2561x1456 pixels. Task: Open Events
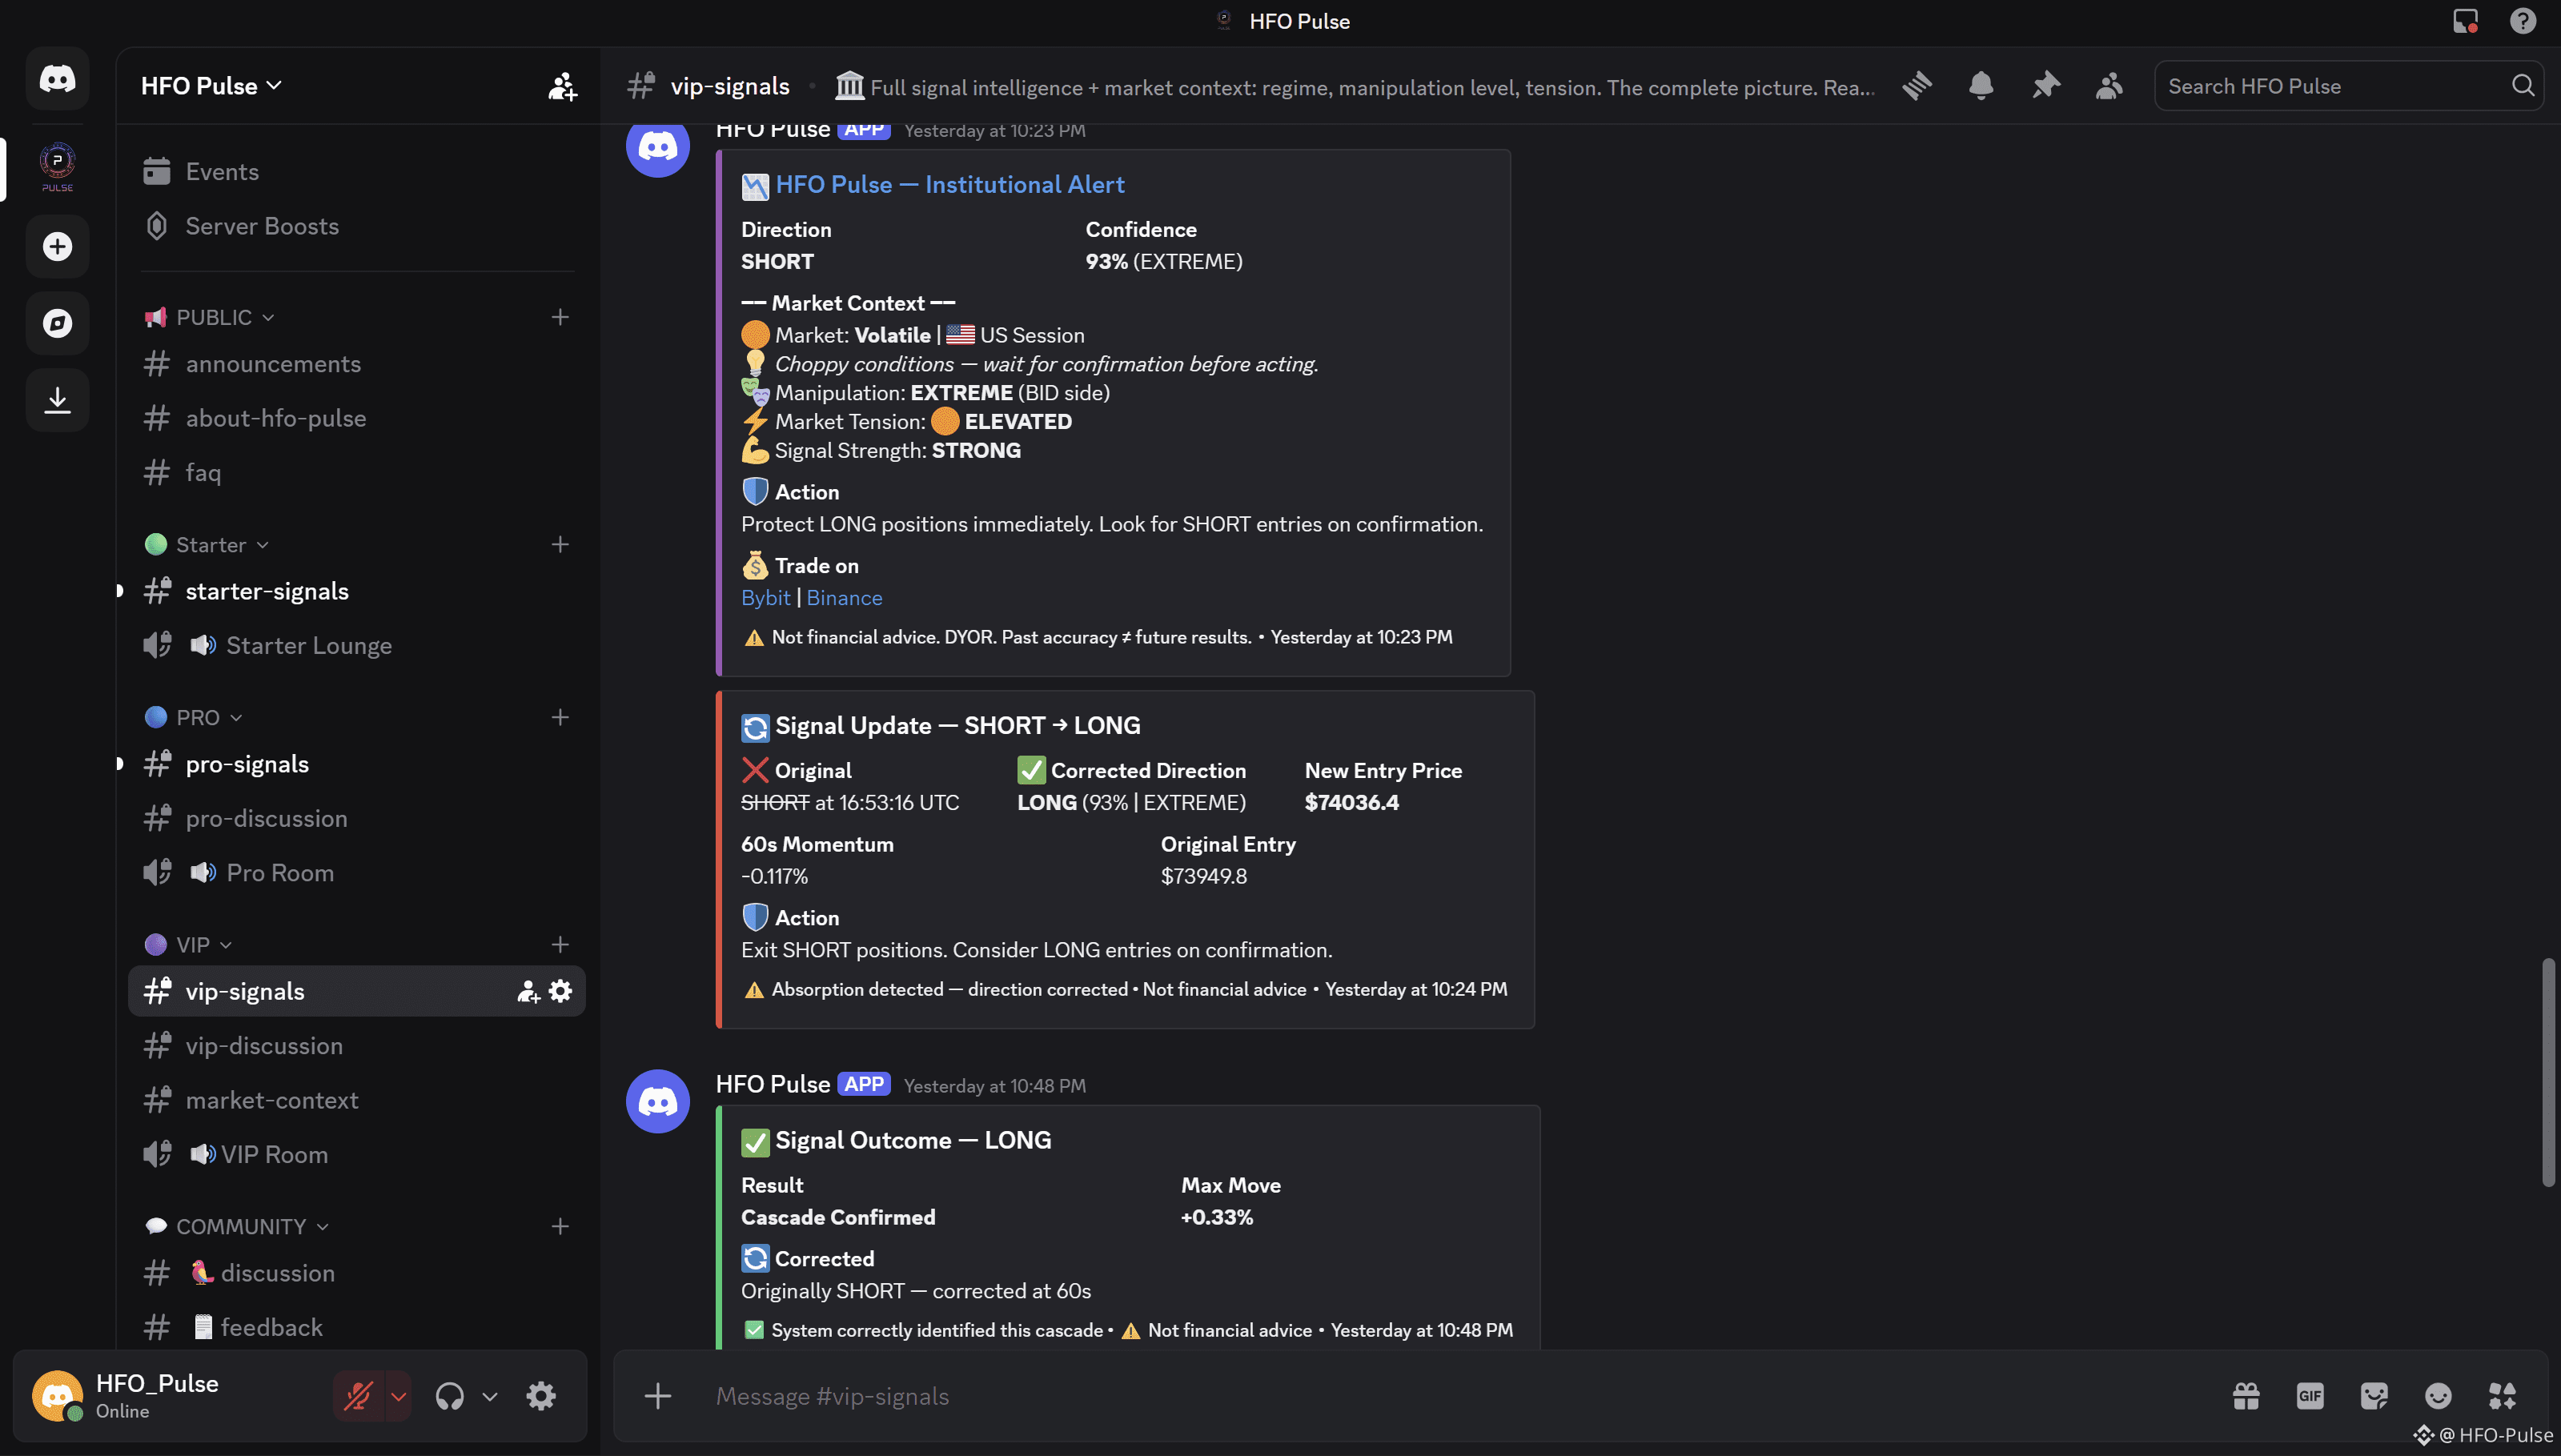pos(357,172)
